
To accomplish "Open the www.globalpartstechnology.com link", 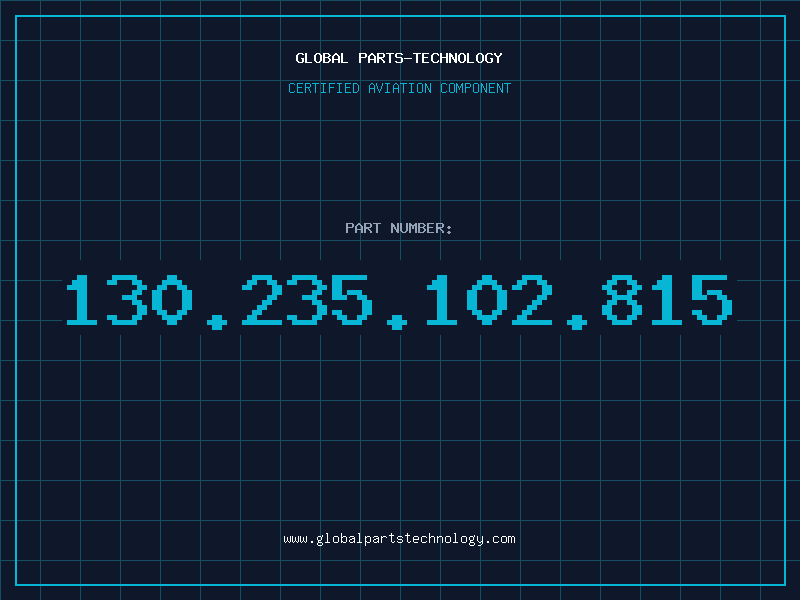I will [x=399, y=539].
